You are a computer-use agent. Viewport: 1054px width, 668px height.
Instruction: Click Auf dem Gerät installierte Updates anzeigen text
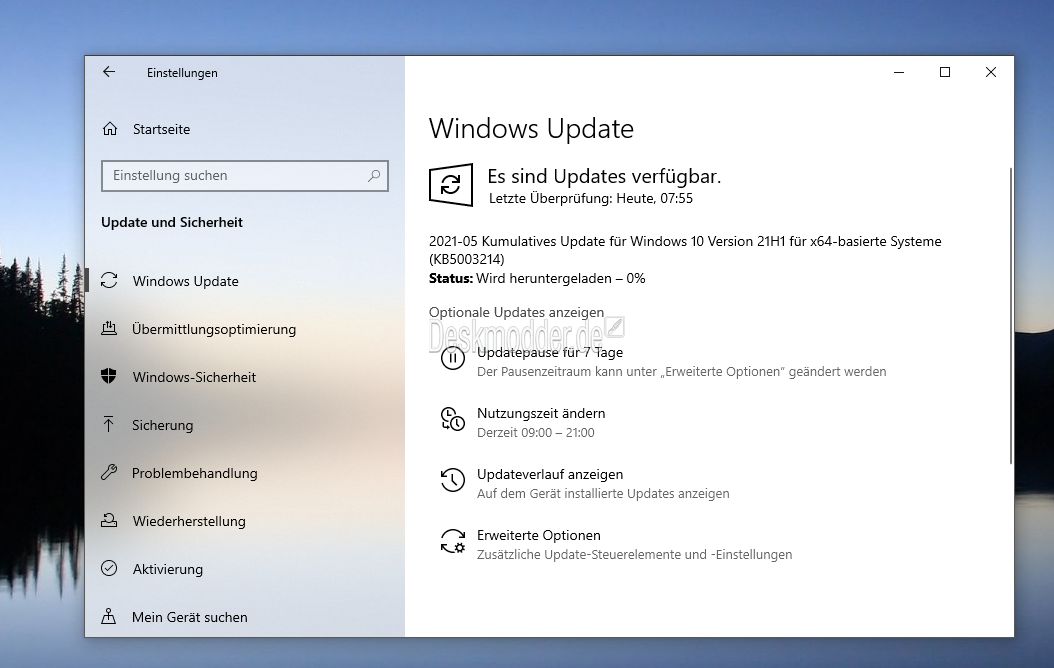click(603, 493)
